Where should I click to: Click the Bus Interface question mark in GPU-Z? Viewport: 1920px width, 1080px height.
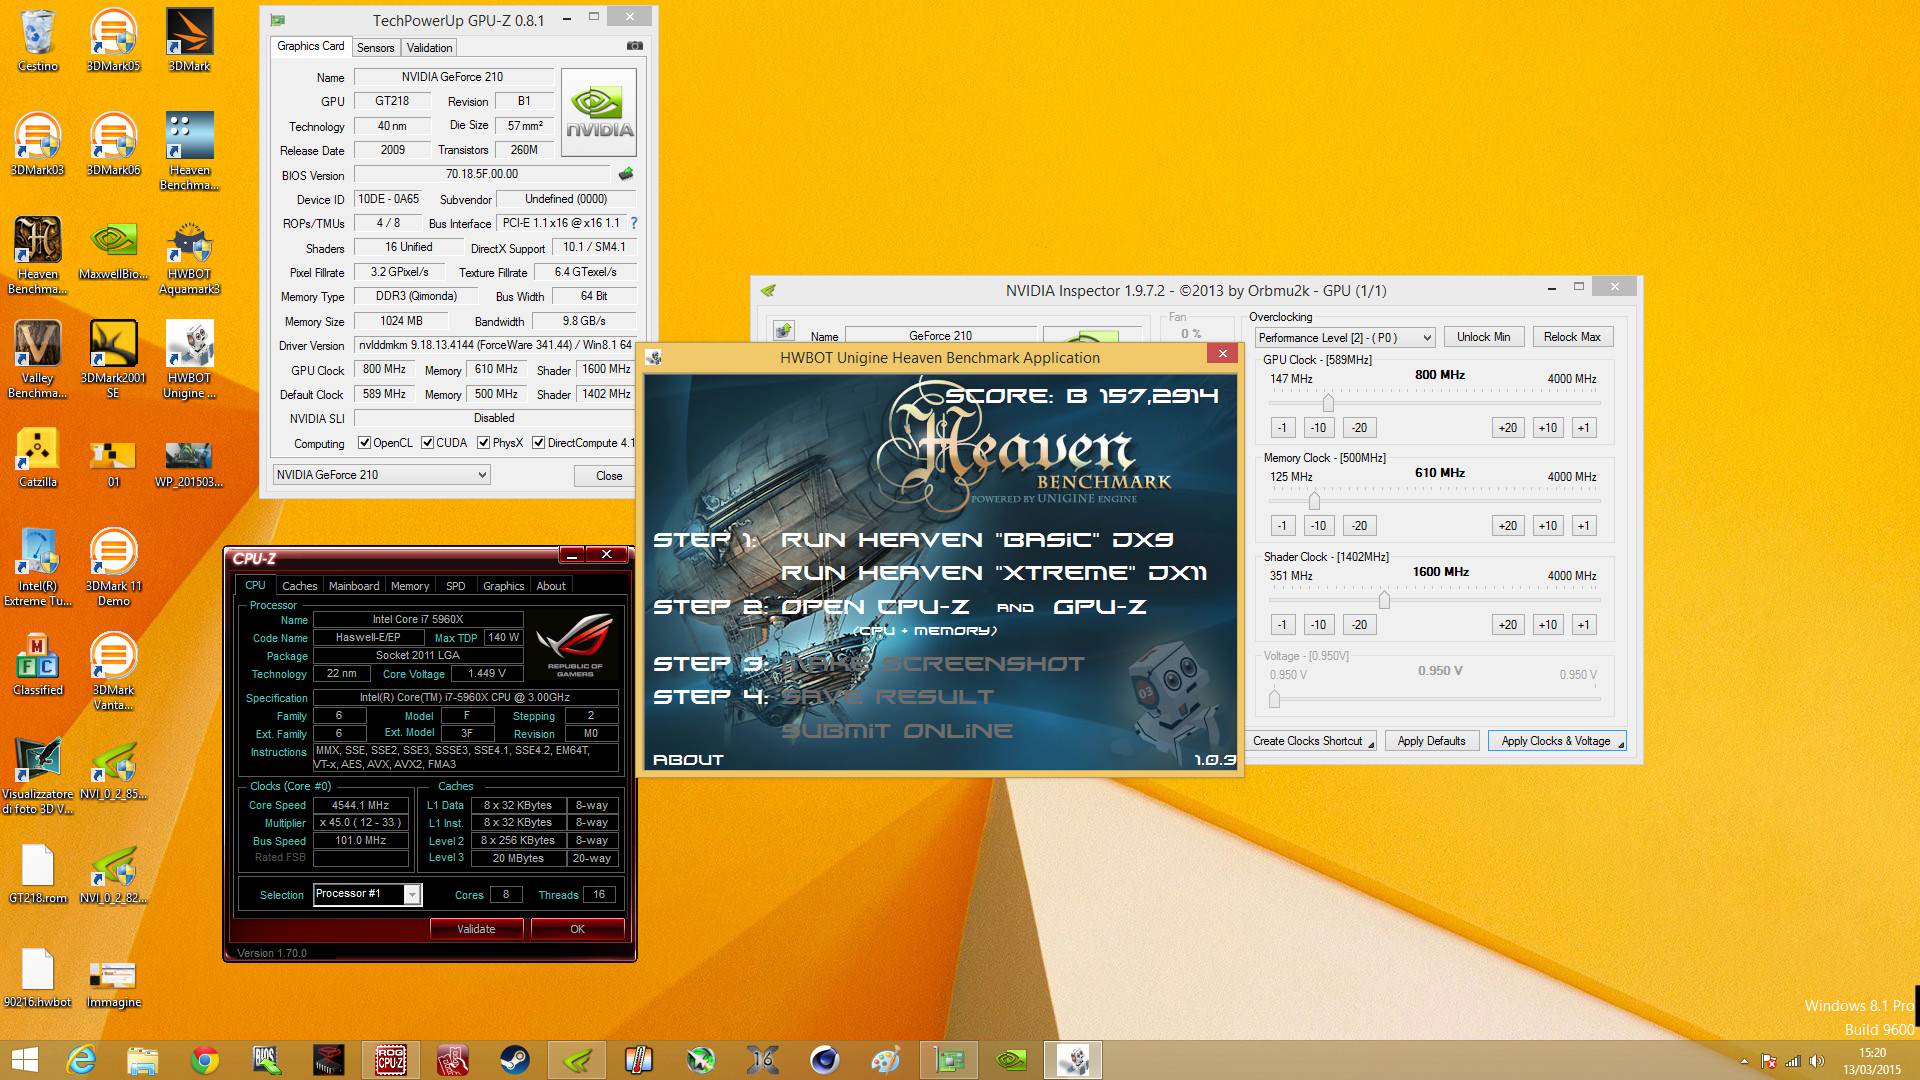633,223
